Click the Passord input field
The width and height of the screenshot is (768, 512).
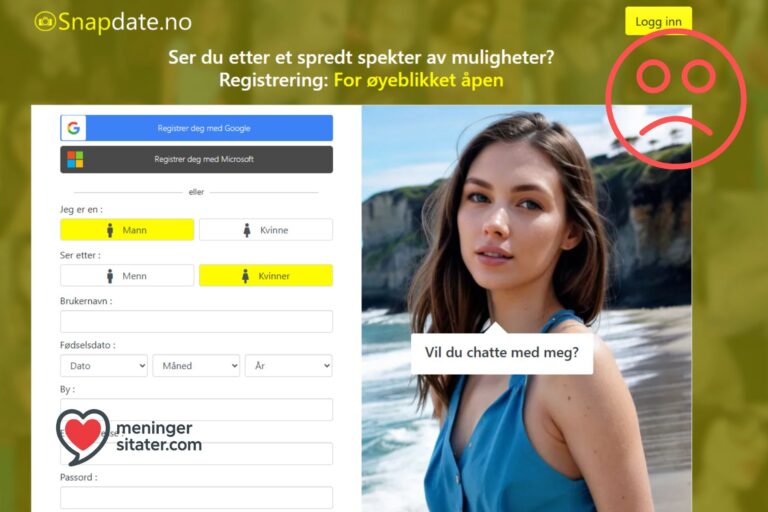click(196, 498)
